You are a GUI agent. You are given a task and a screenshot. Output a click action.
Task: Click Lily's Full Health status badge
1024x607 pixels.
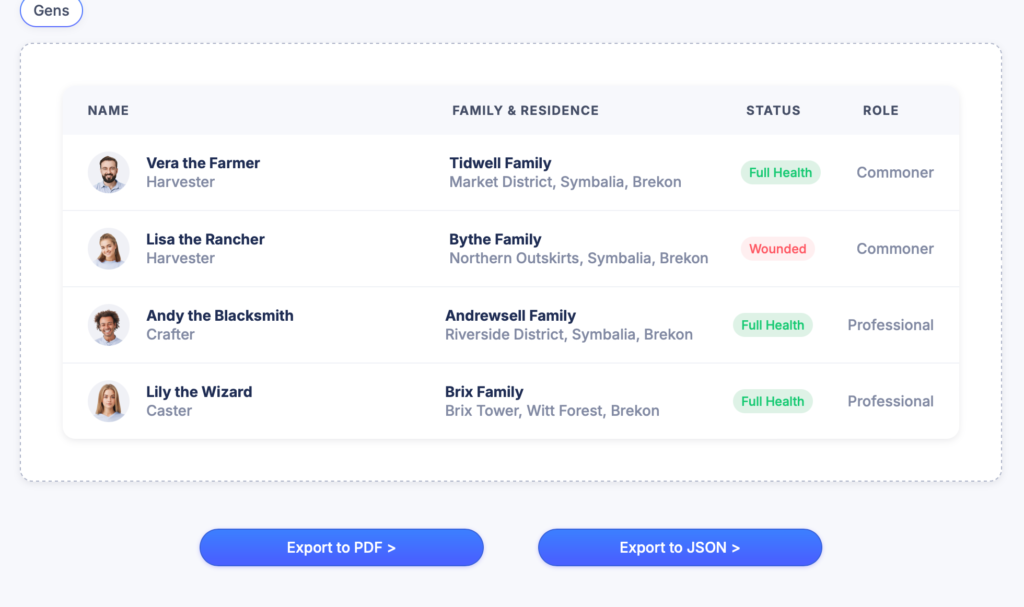(x=772, y=401)
